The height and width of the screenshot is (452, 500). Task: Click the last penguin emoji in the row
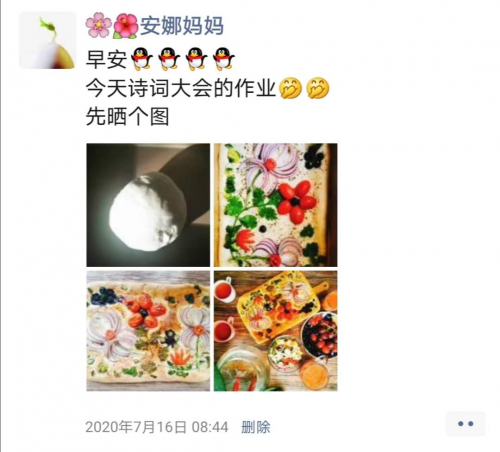click(224, 59)
